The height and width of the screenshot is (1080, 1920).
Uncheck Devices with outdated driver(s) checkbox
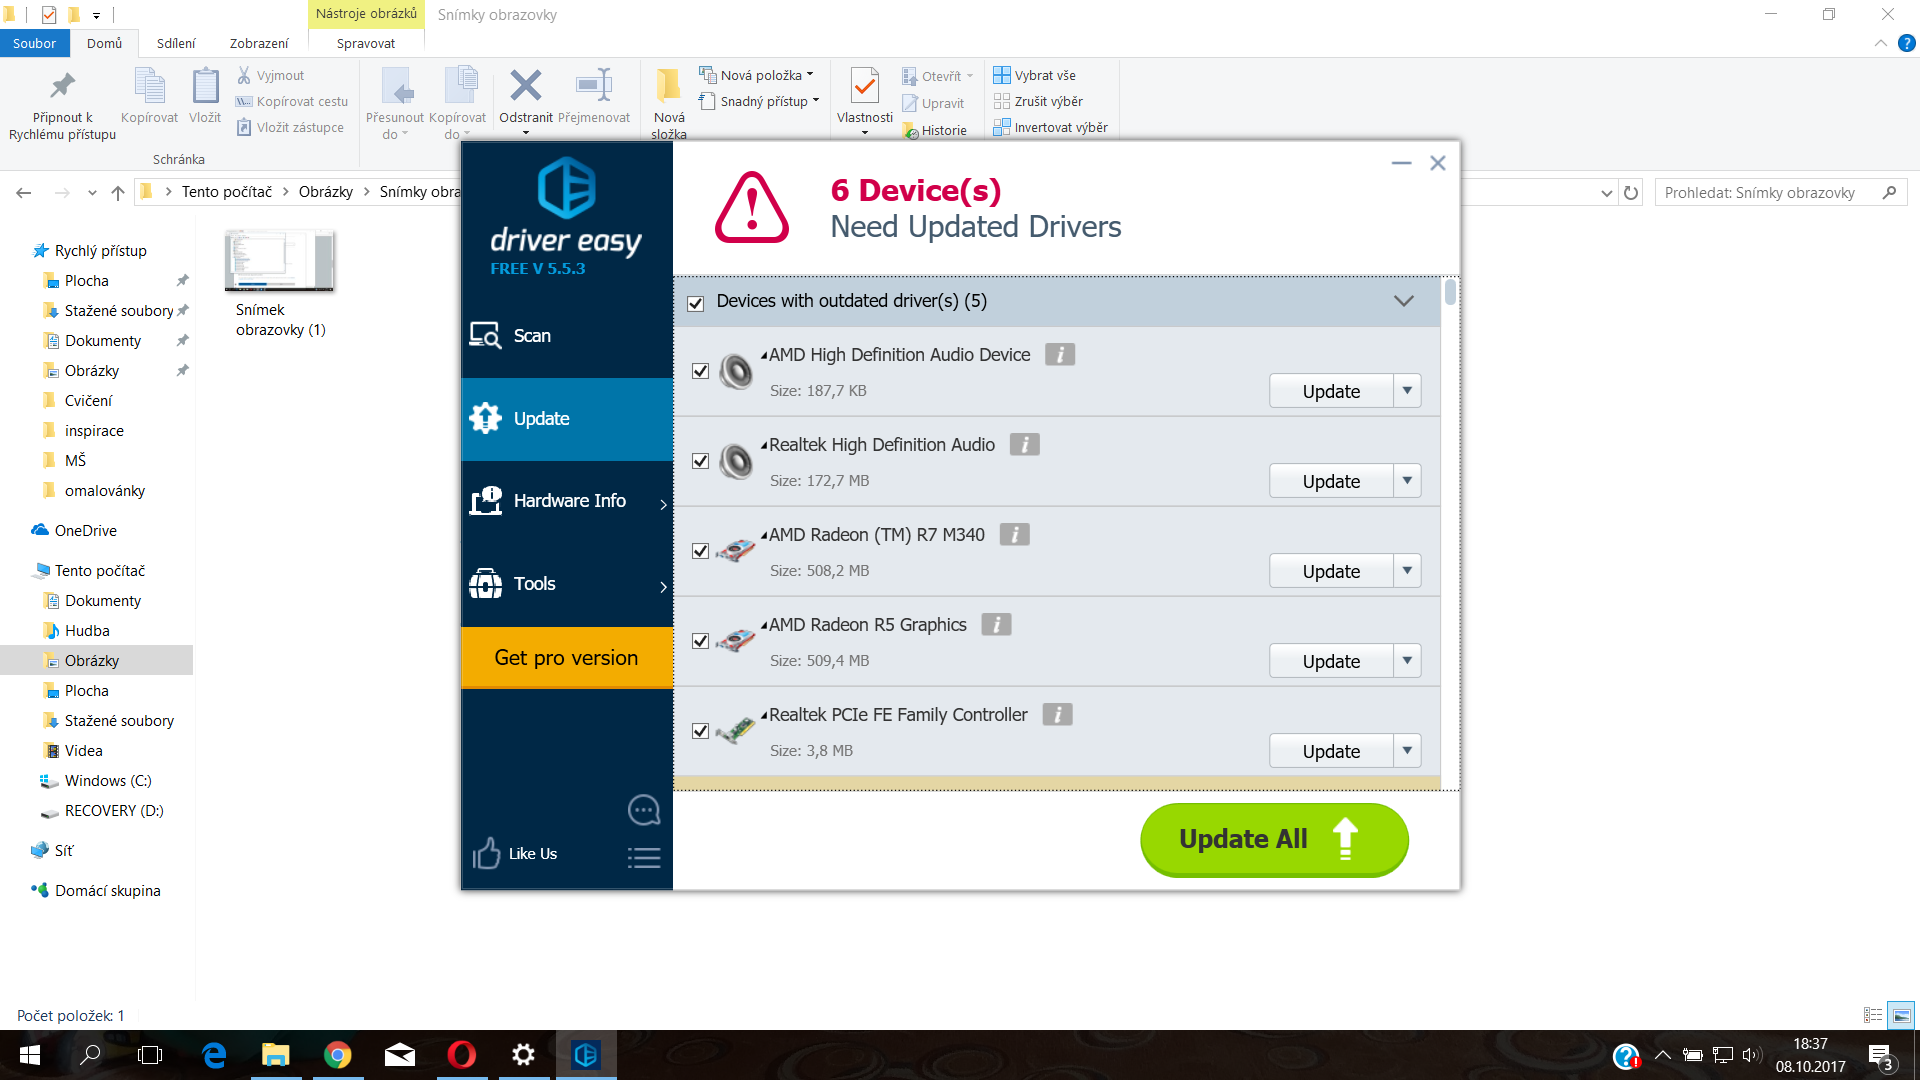tap(696, 303)
